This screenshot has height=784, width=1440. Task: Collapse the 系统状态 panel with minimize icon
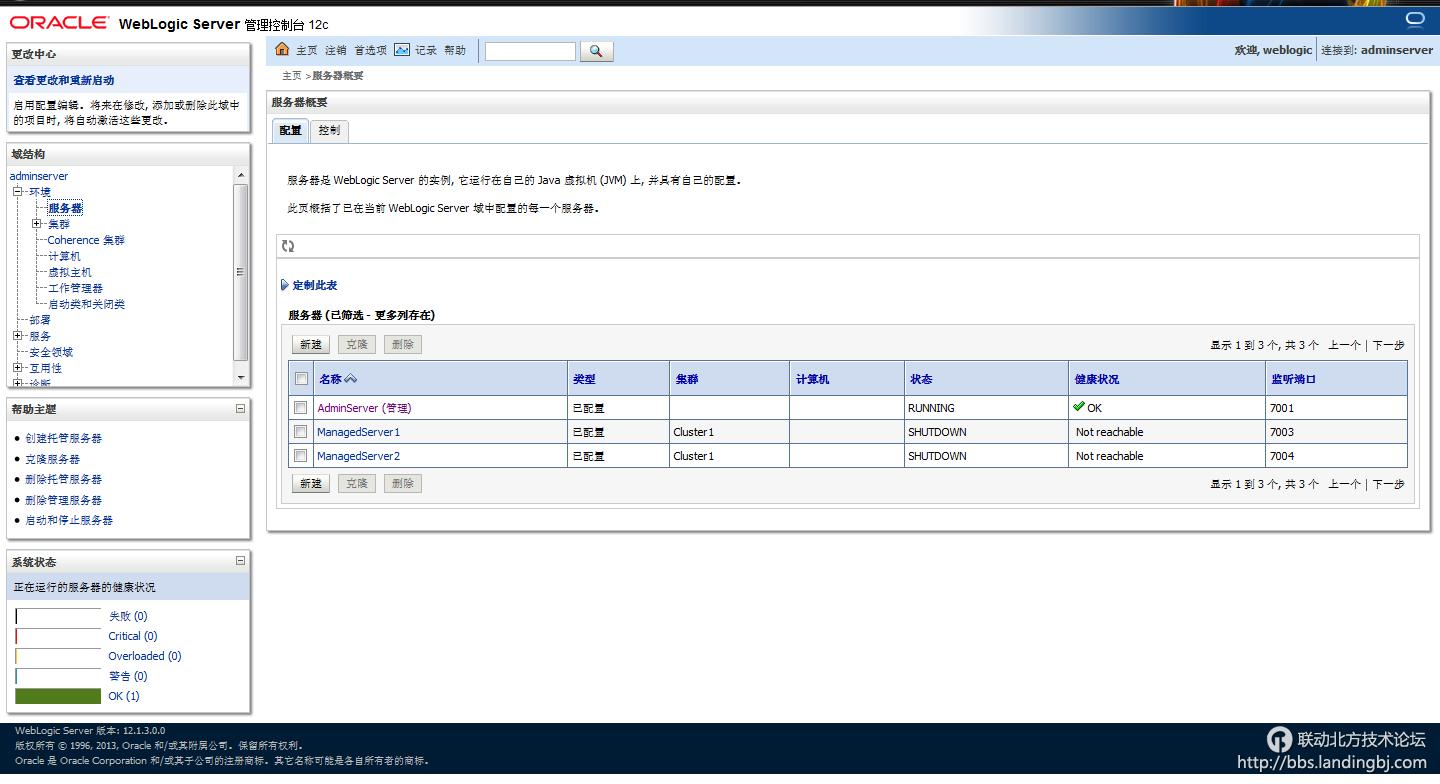240,561
